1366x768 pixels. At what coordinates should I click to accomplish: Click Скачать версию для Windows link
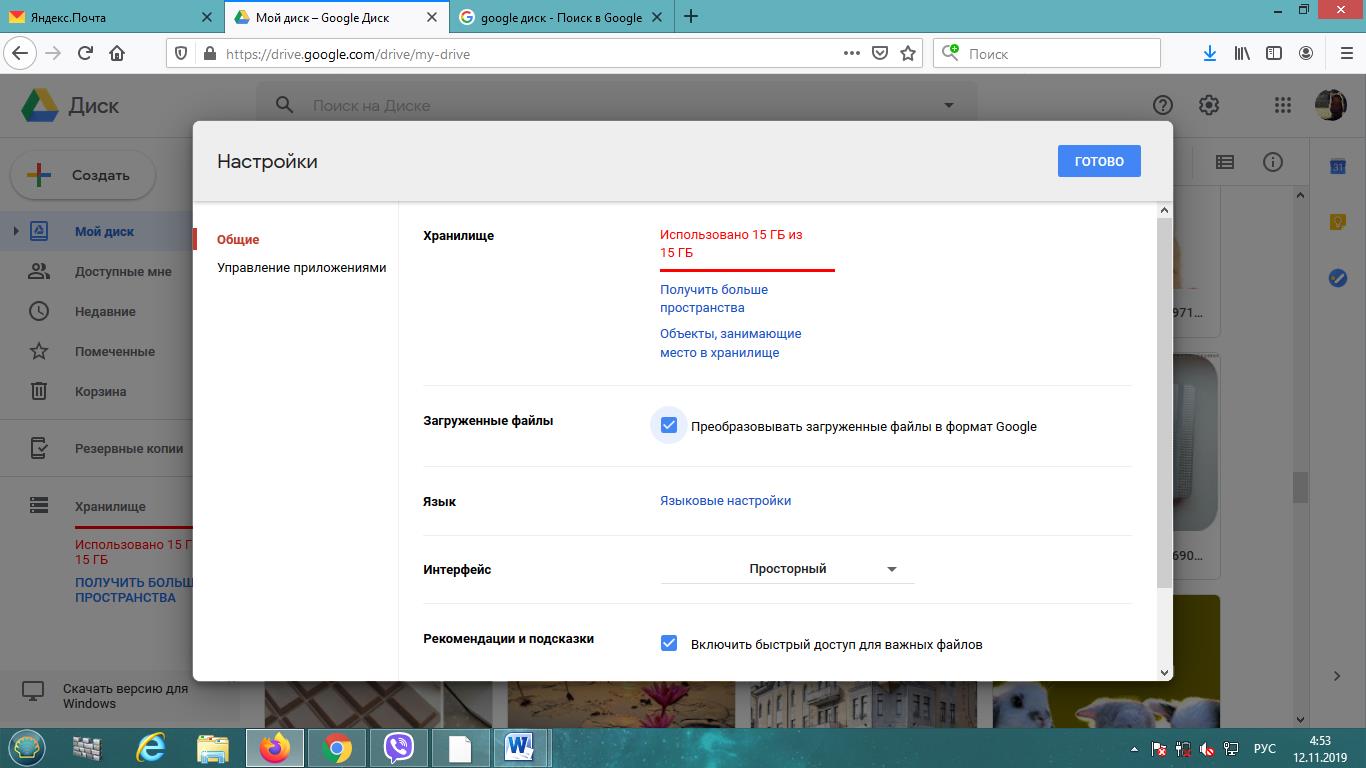125,696
